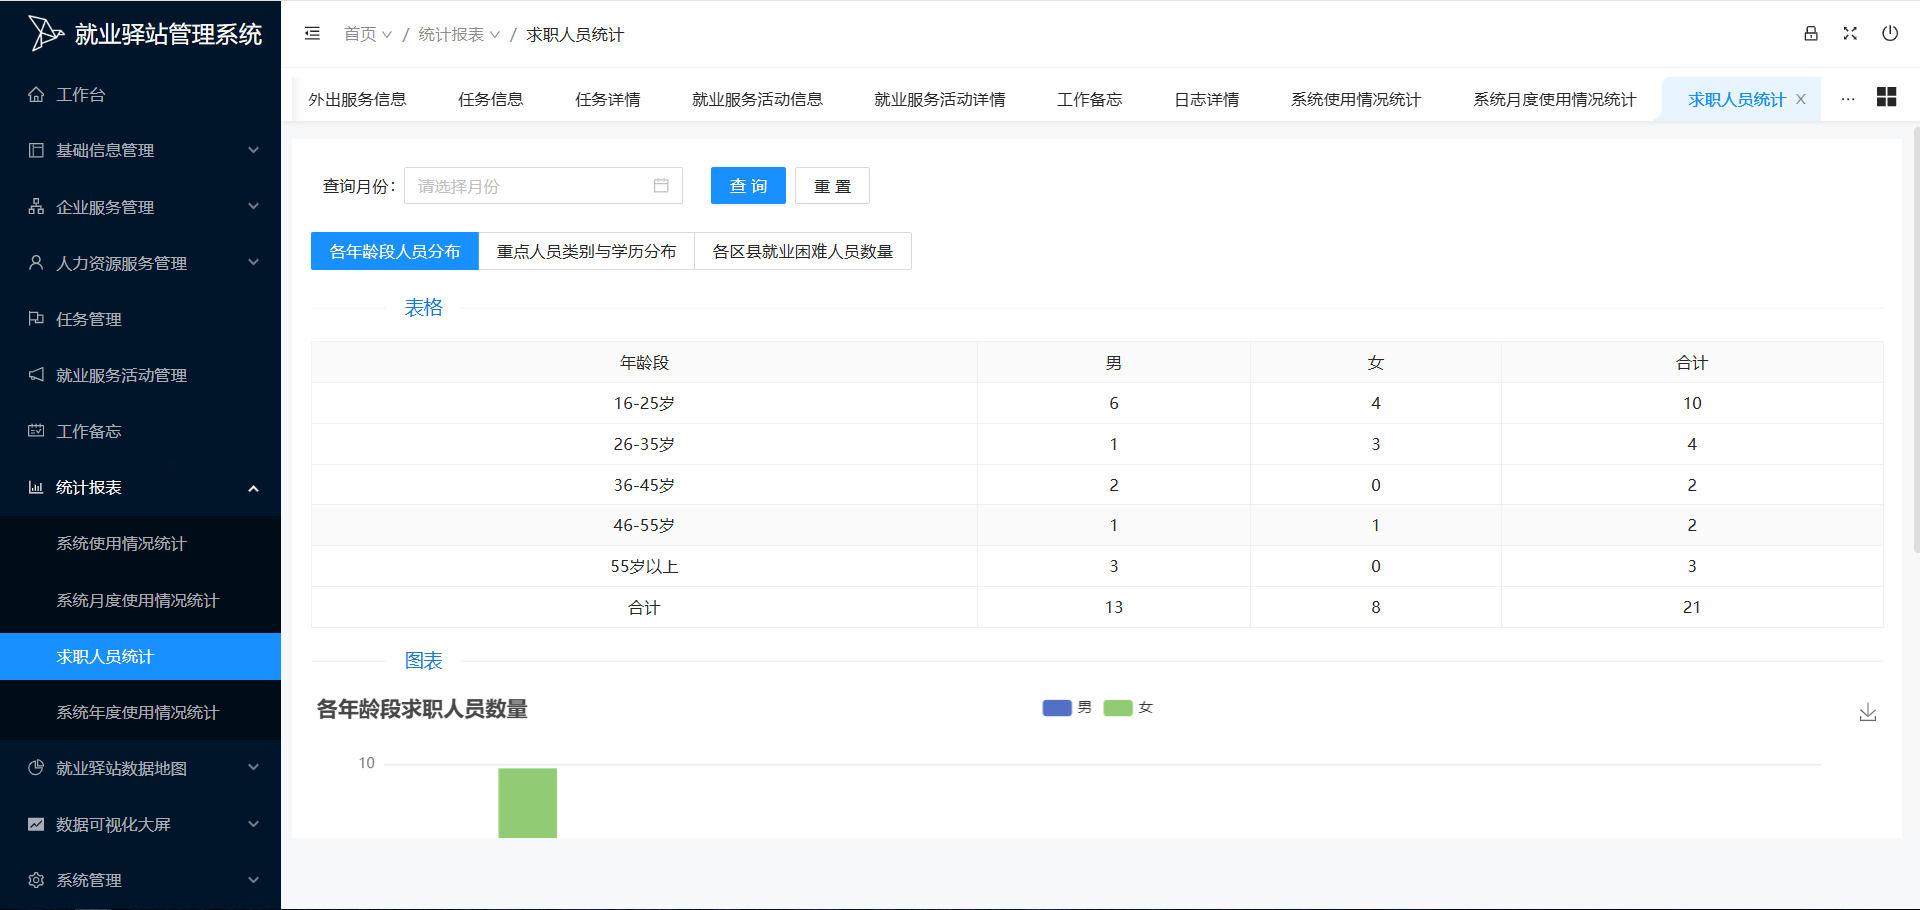Viewport: 1920px width, 910px height.
Task: Select the 各年龄段人员分布 view
Action: (395, 251)
